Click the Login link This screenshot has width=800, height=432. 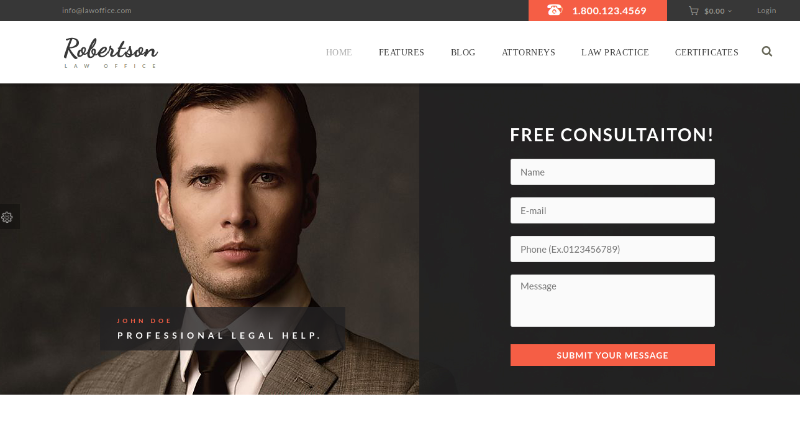[x=766, y=10]
